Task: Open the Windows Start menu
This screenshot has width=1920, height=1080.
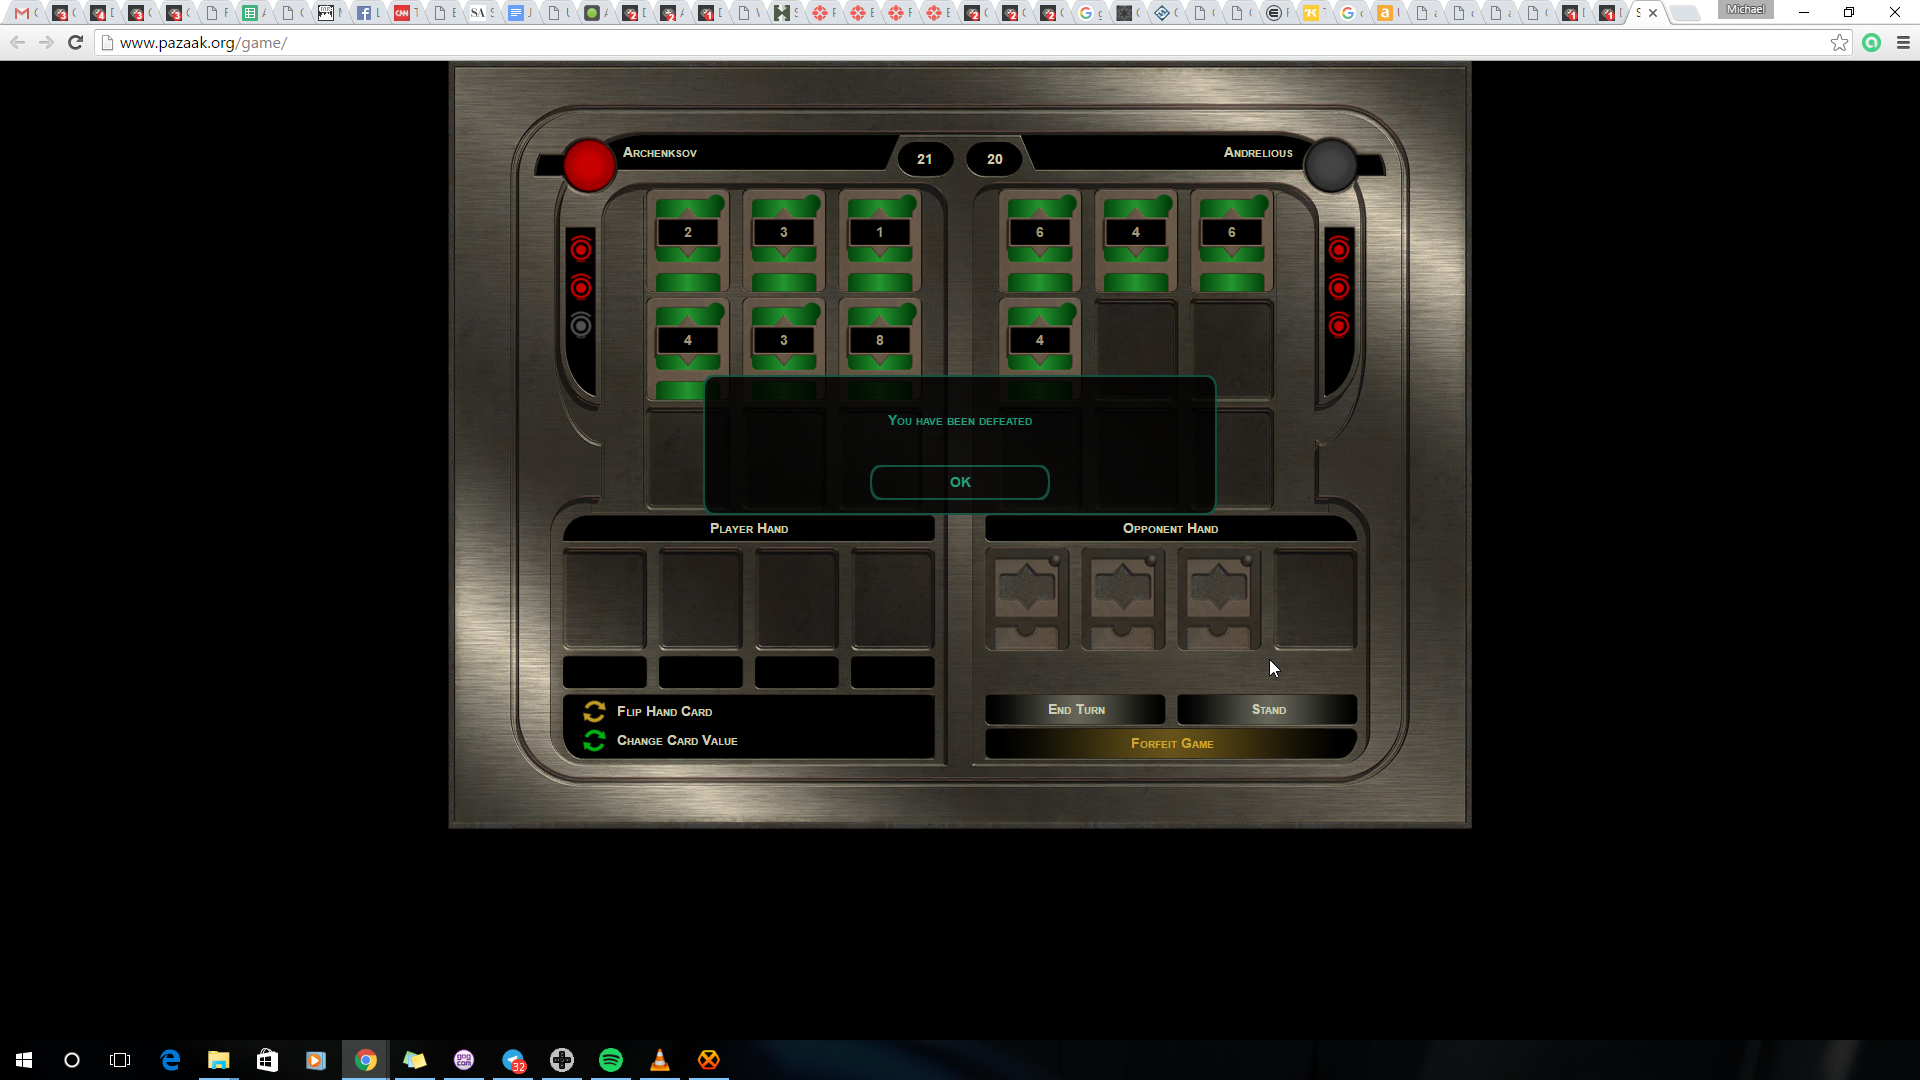Action: pos(24,1060)
